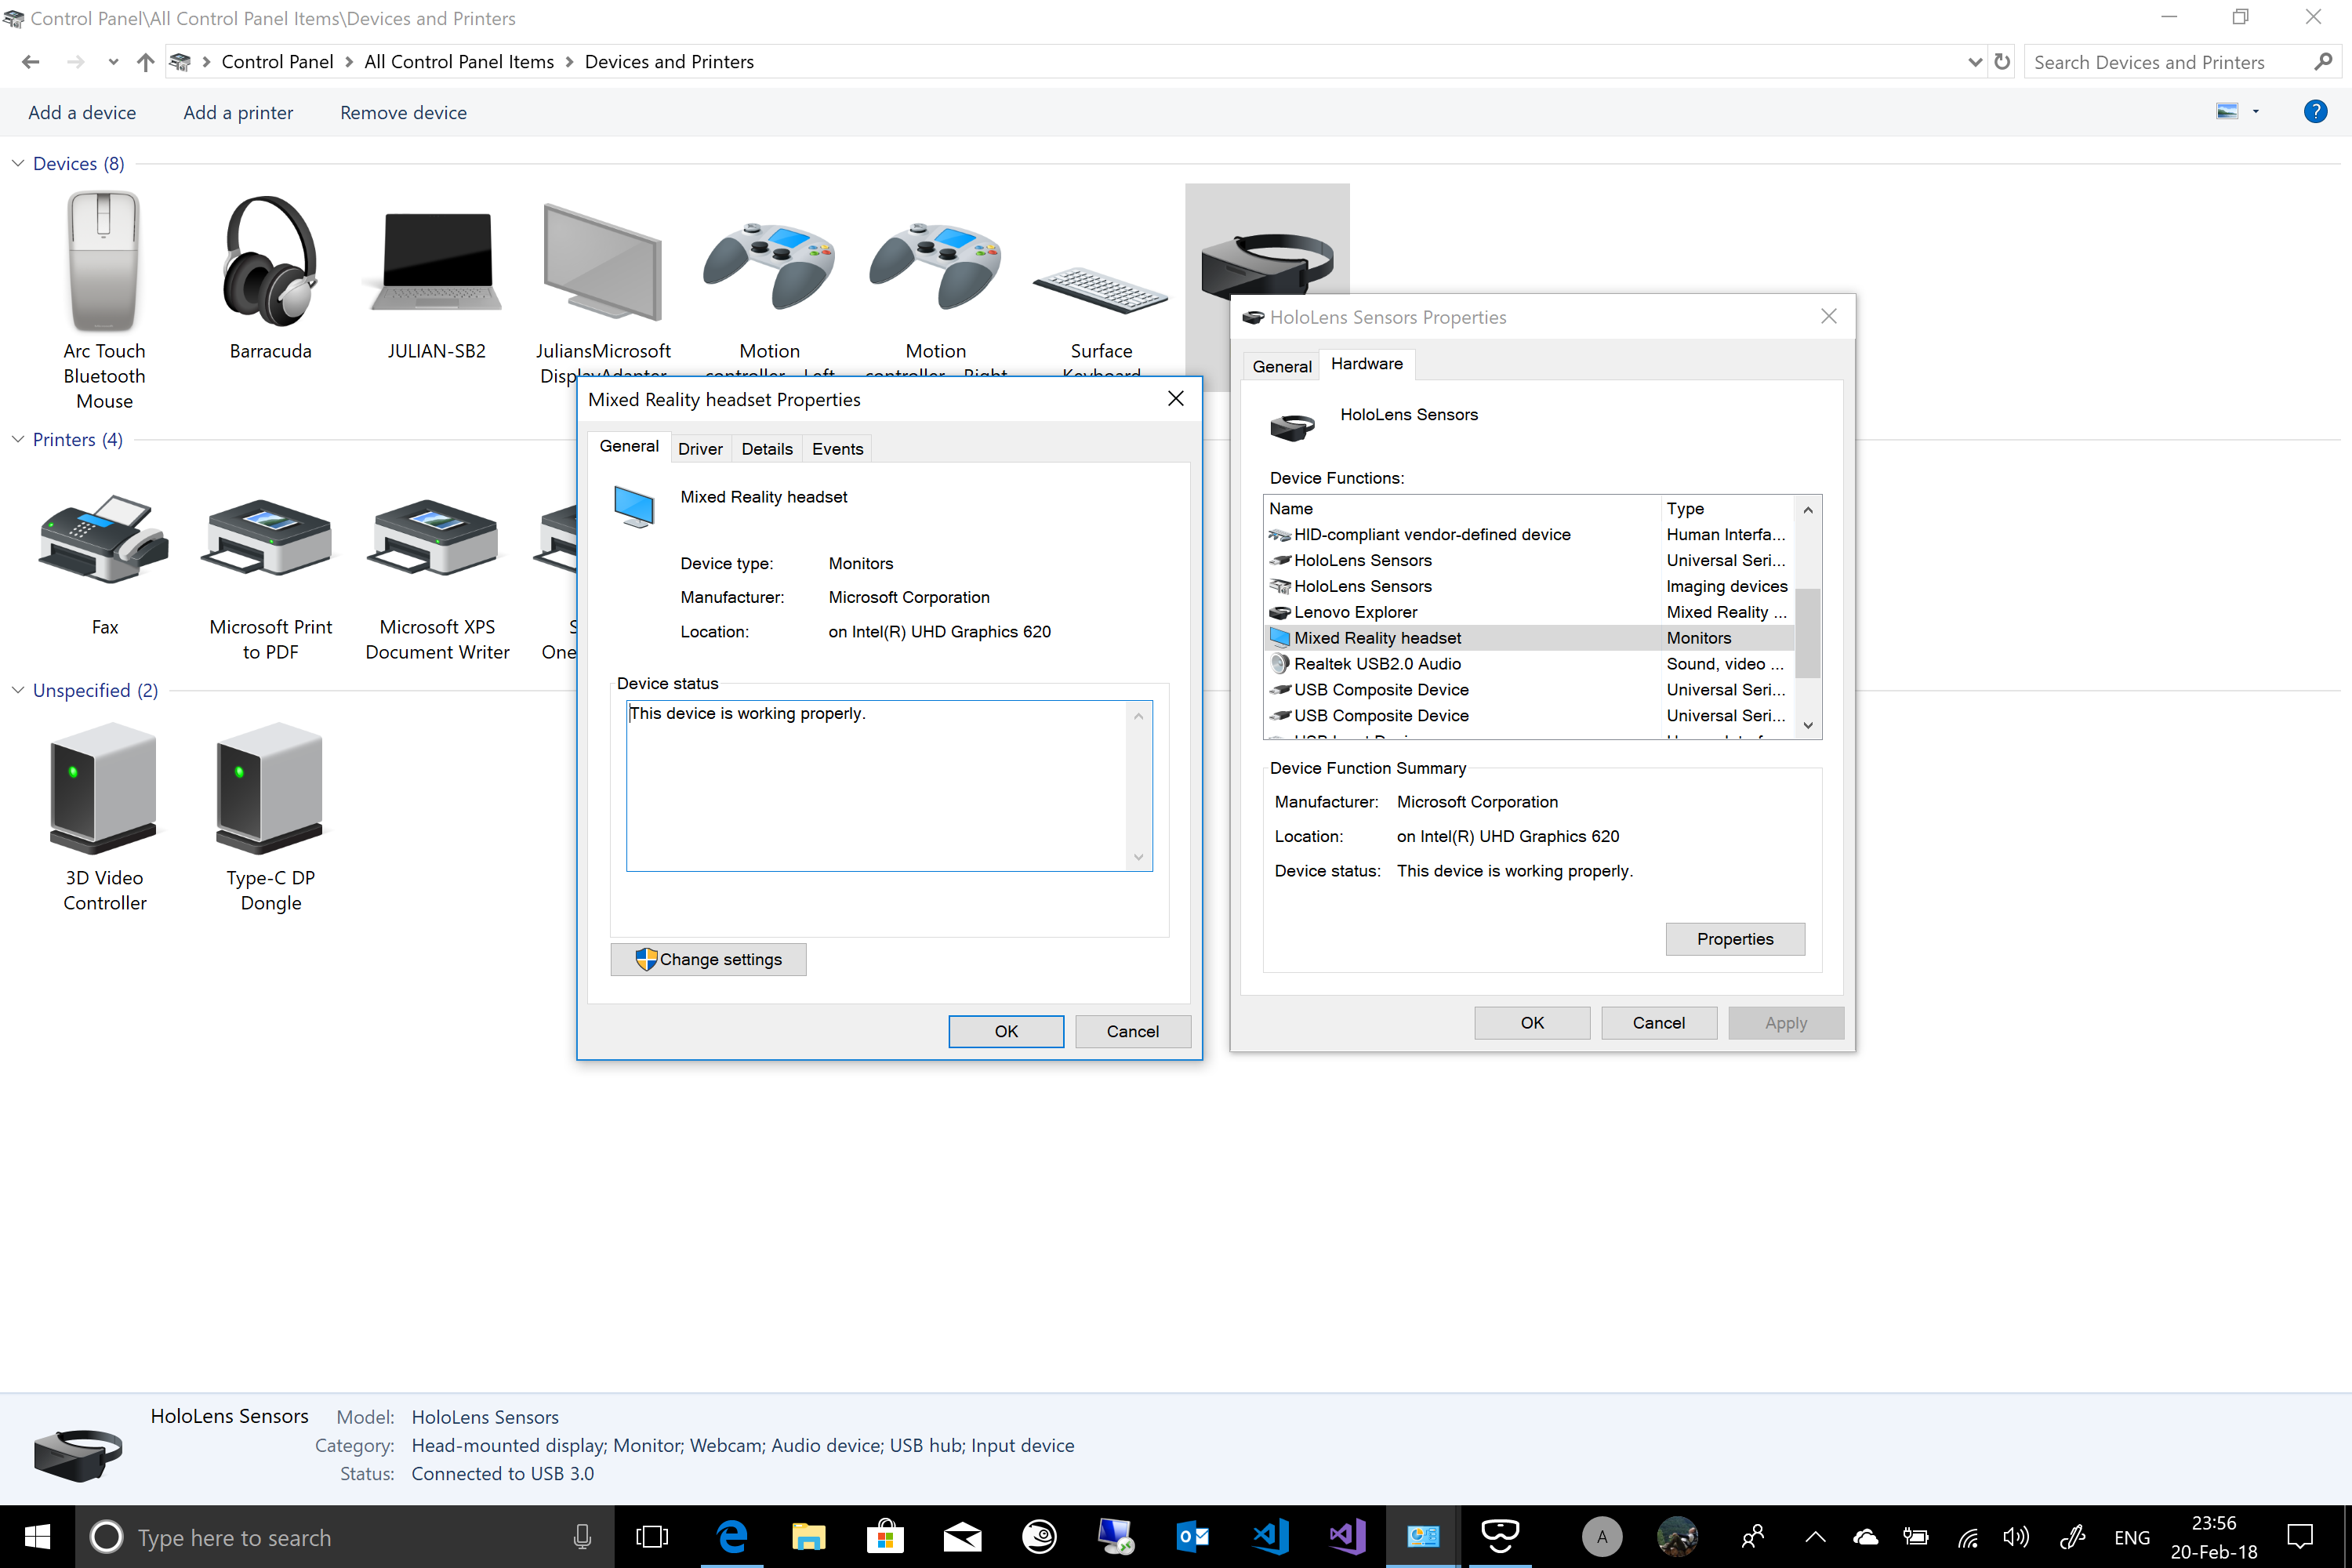This screenshot has width=2352, height=1568.
Task: Show hidden system tray icons
Action: tap(1815, 1537)
